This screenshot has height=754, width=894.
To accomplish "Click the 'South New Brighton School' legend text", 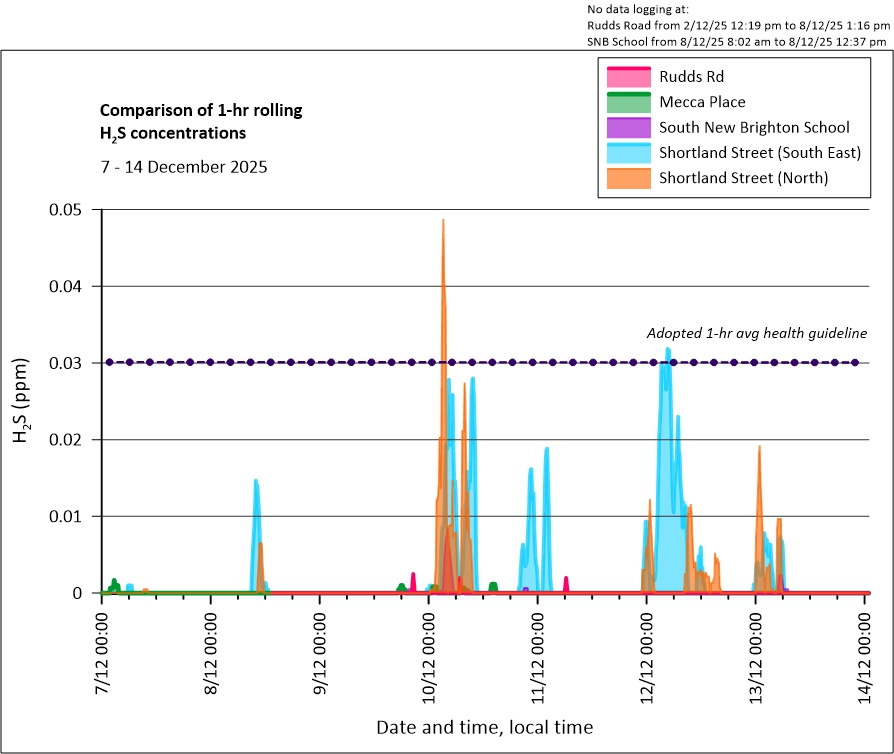I will pyautogui.click(x=754, y=128).
